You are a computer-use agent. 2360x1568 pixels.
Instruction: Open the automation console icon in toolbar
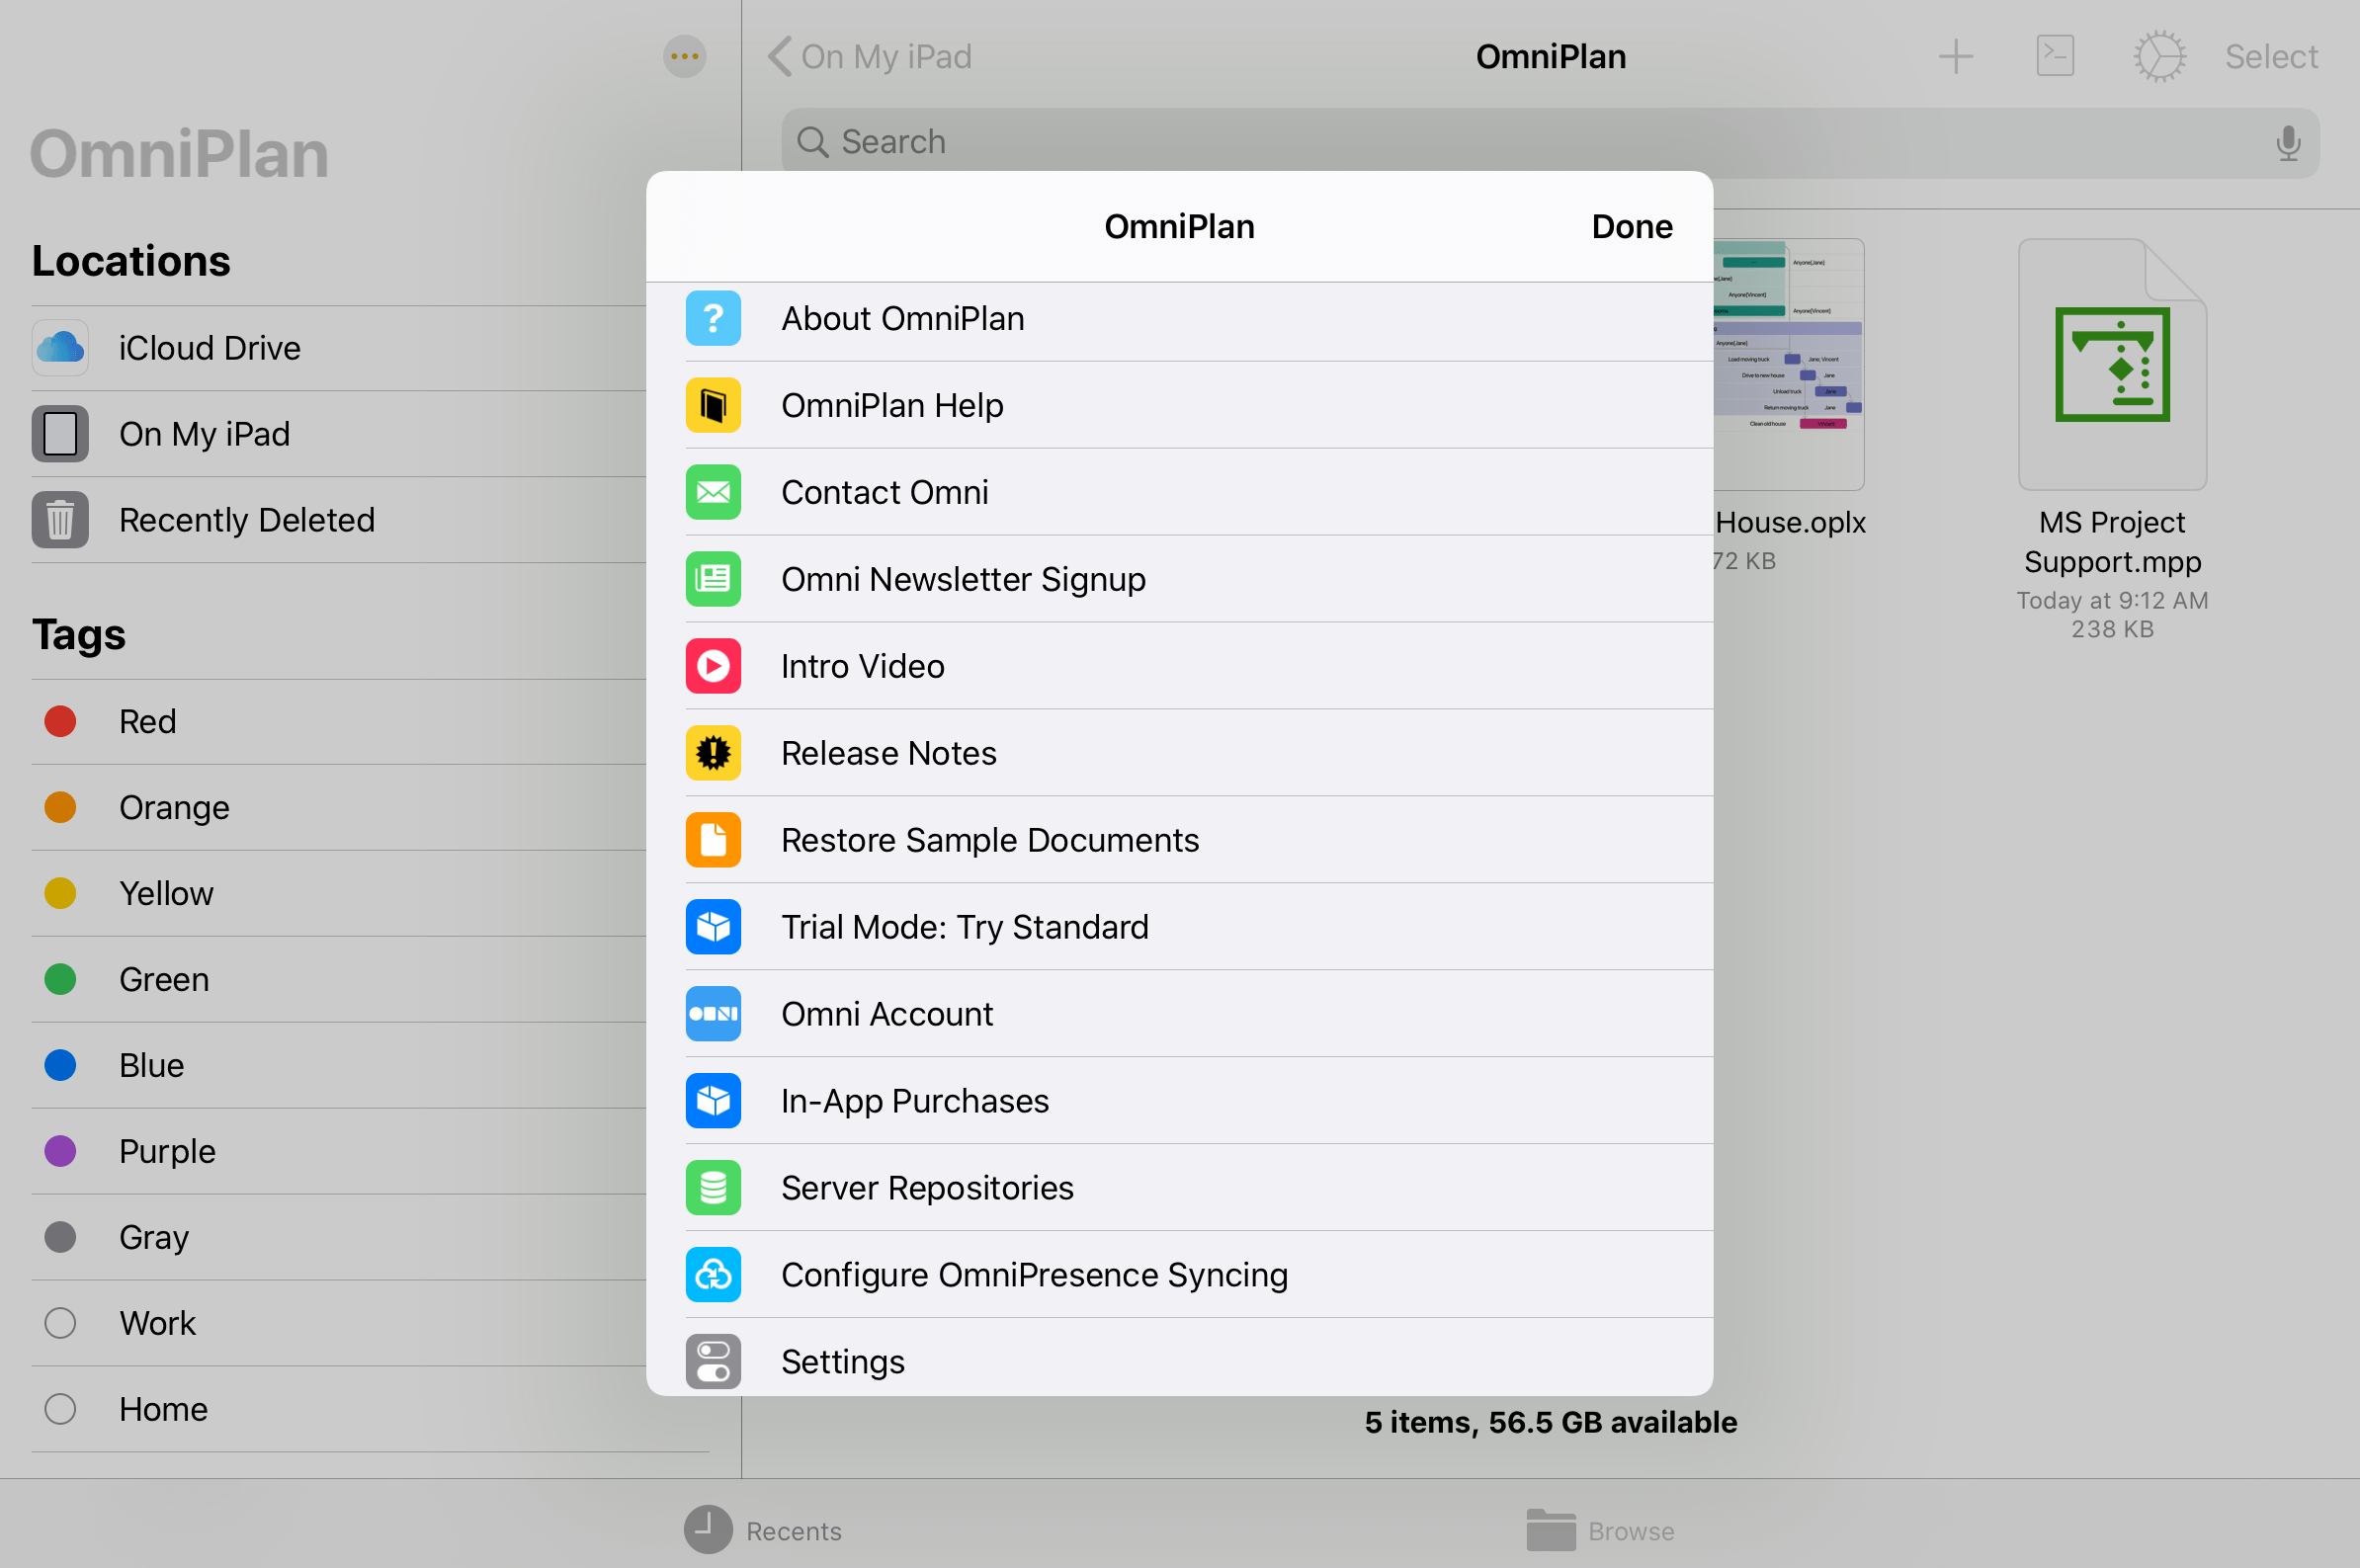pos(2056,56)
